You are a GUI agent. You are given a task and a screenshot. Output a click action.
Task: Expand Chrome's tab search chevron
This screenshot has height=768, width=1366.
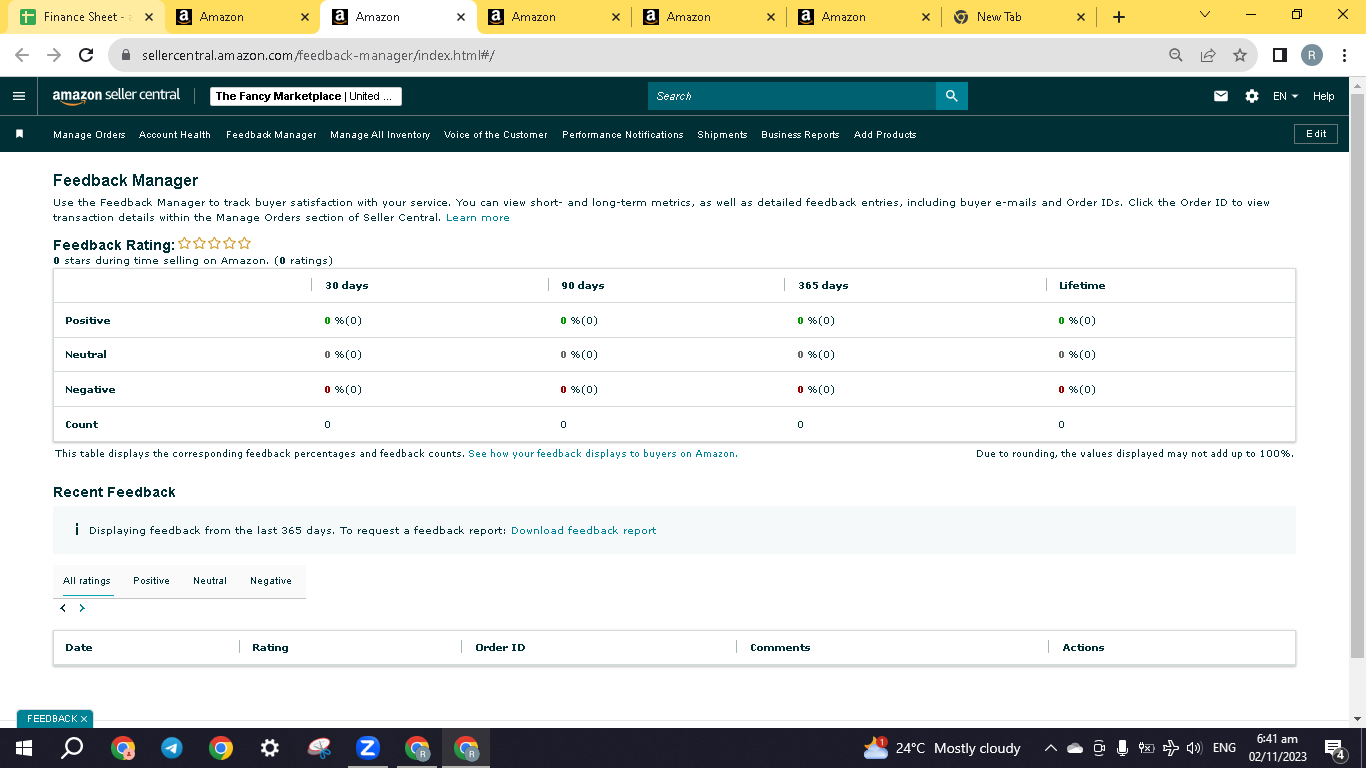1204,15
